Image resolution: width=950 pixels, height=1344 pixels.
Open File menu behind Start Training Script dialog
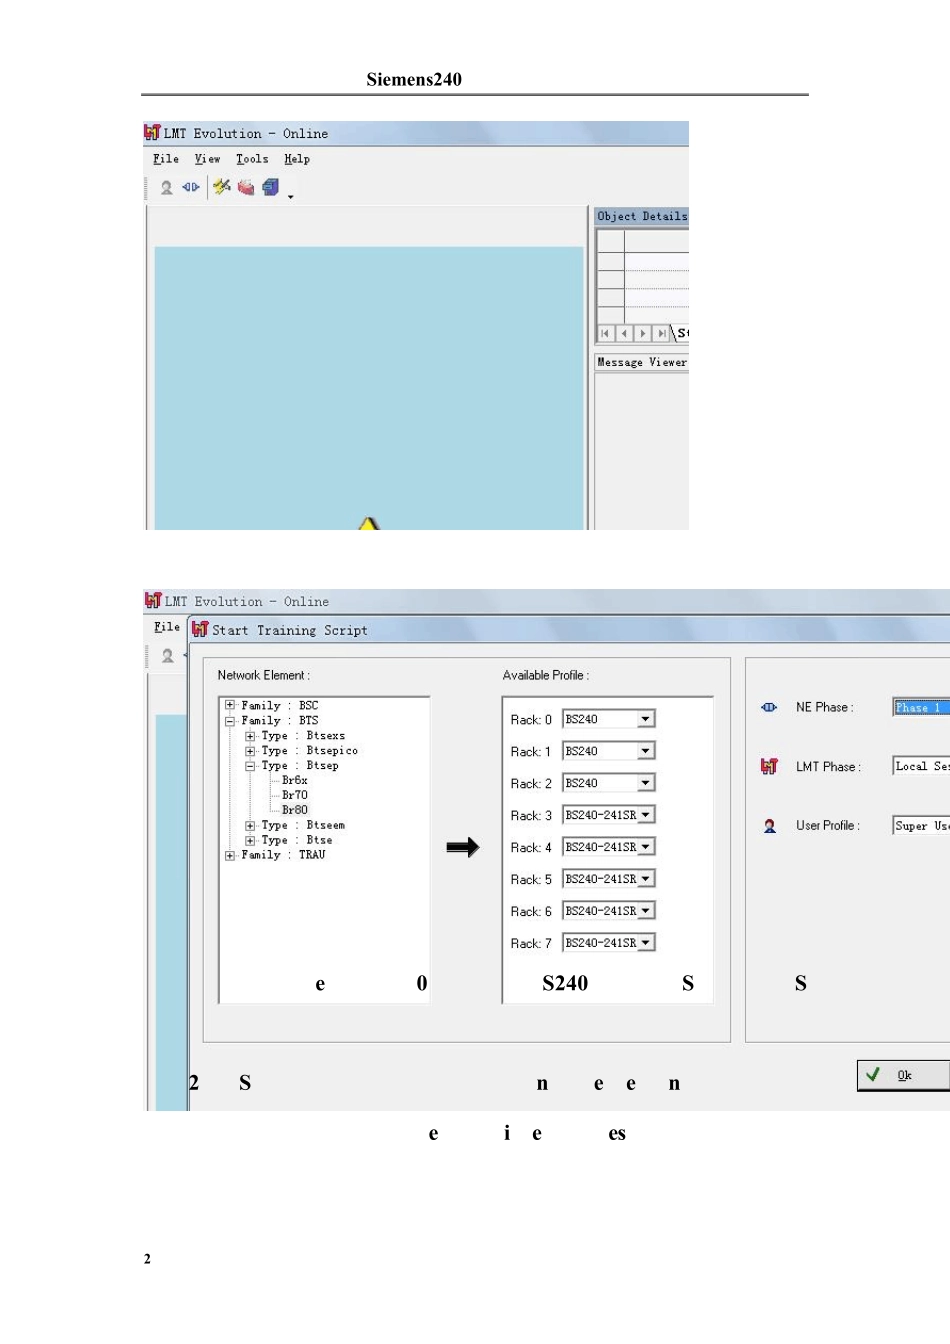tap(167, 627)
